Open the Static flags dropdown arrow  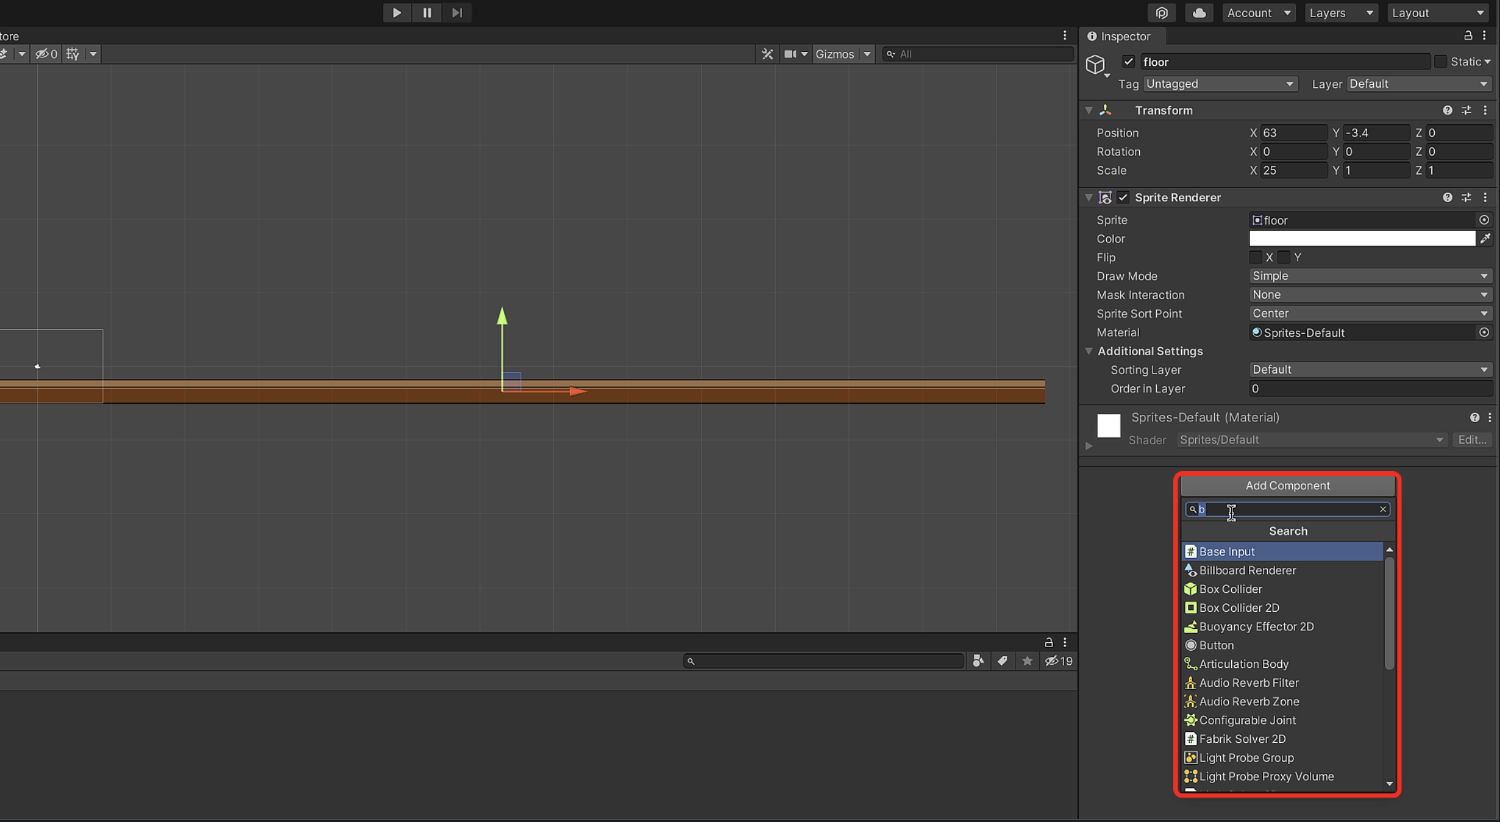pyautogui.click(x=1487, y=62)
